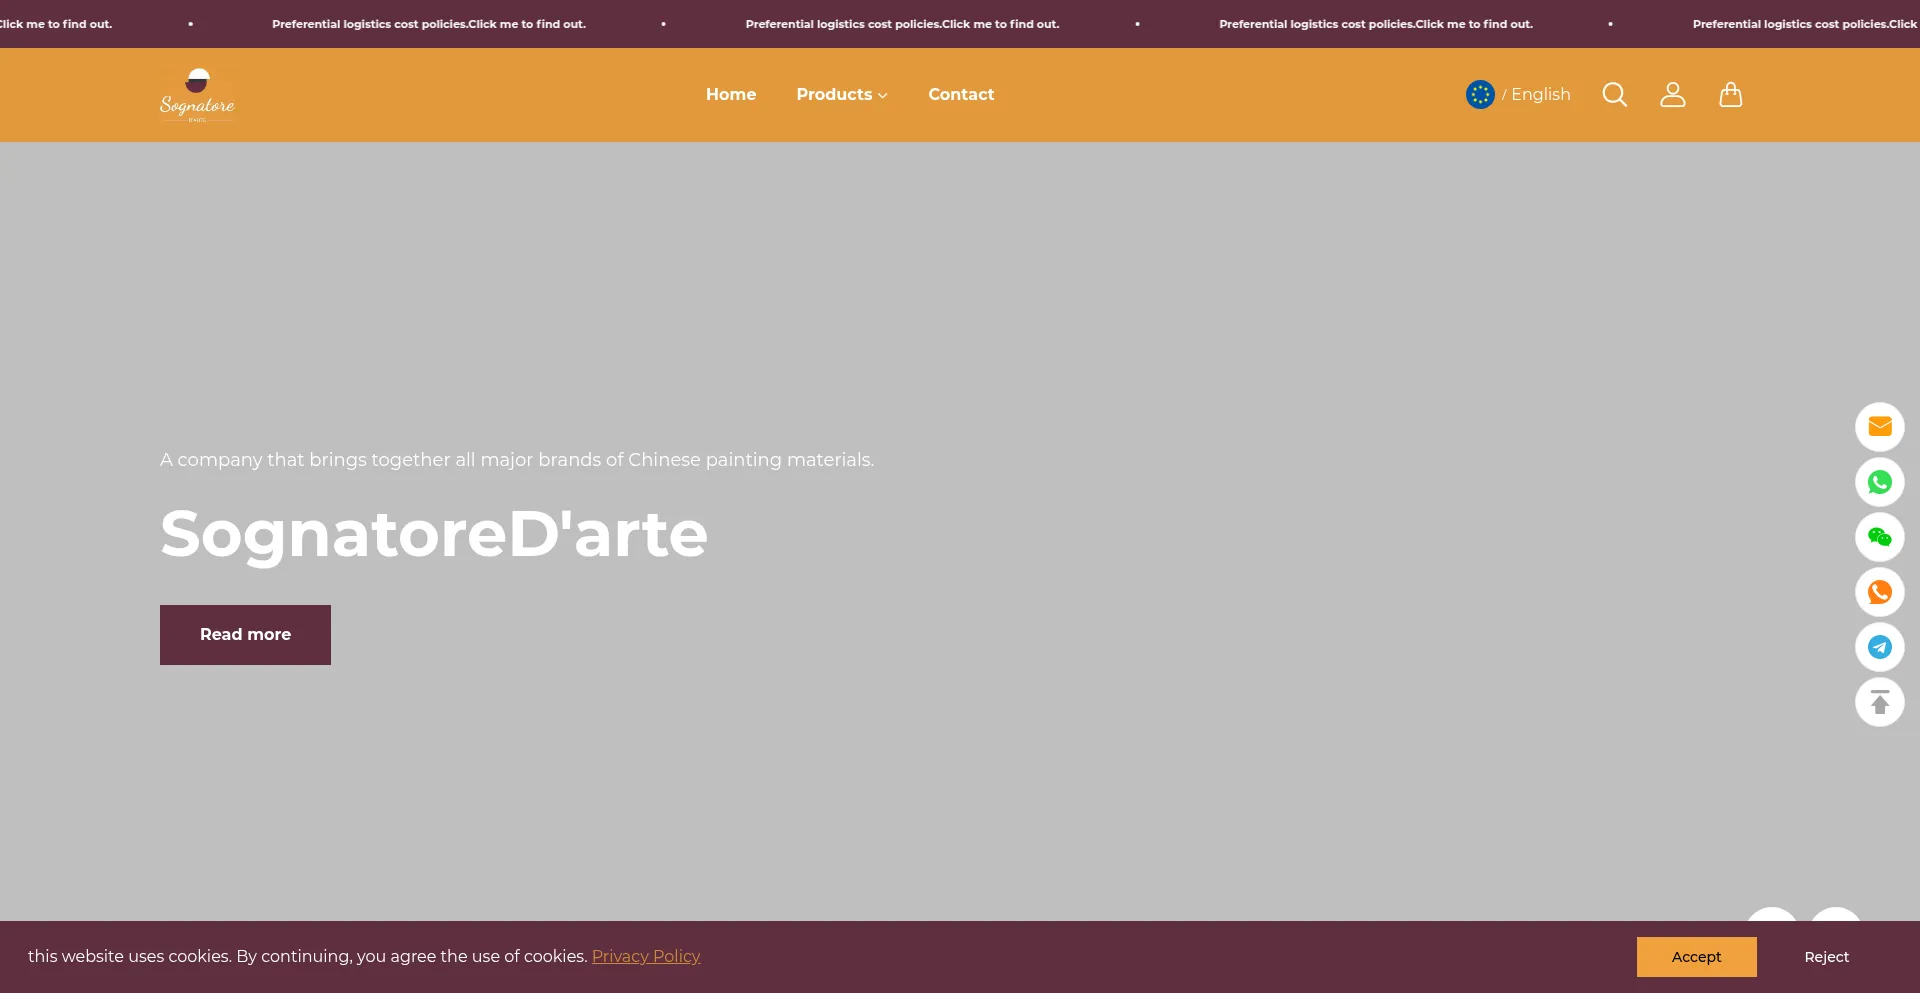Open the shopping bag cart

pos(1730,94)
